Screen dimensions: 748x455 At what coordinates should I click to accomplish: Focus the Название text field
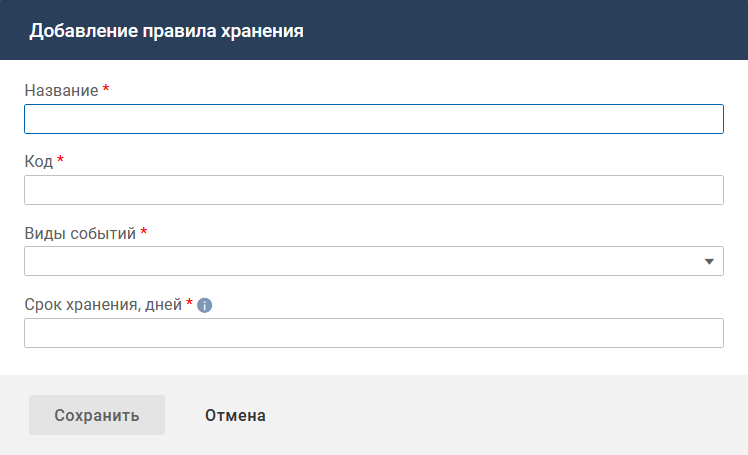pyautogui.click(x=373, y=120)
